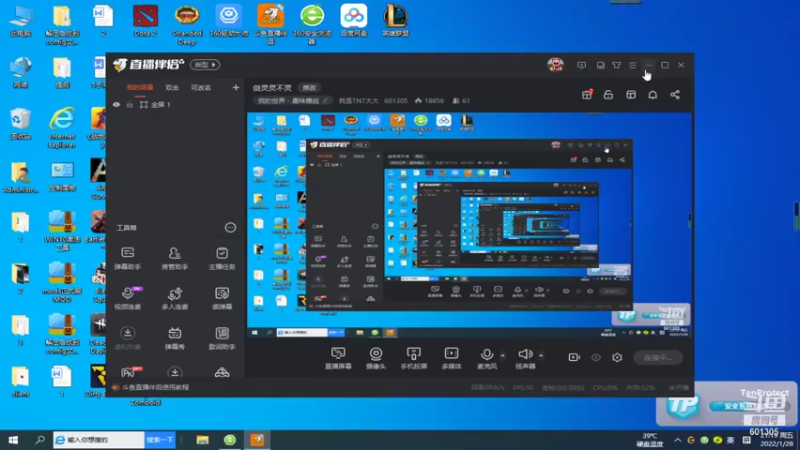This screenshot has width=800, height=450.
Task: Expand speaker options arrow
Action: [541, 355]
